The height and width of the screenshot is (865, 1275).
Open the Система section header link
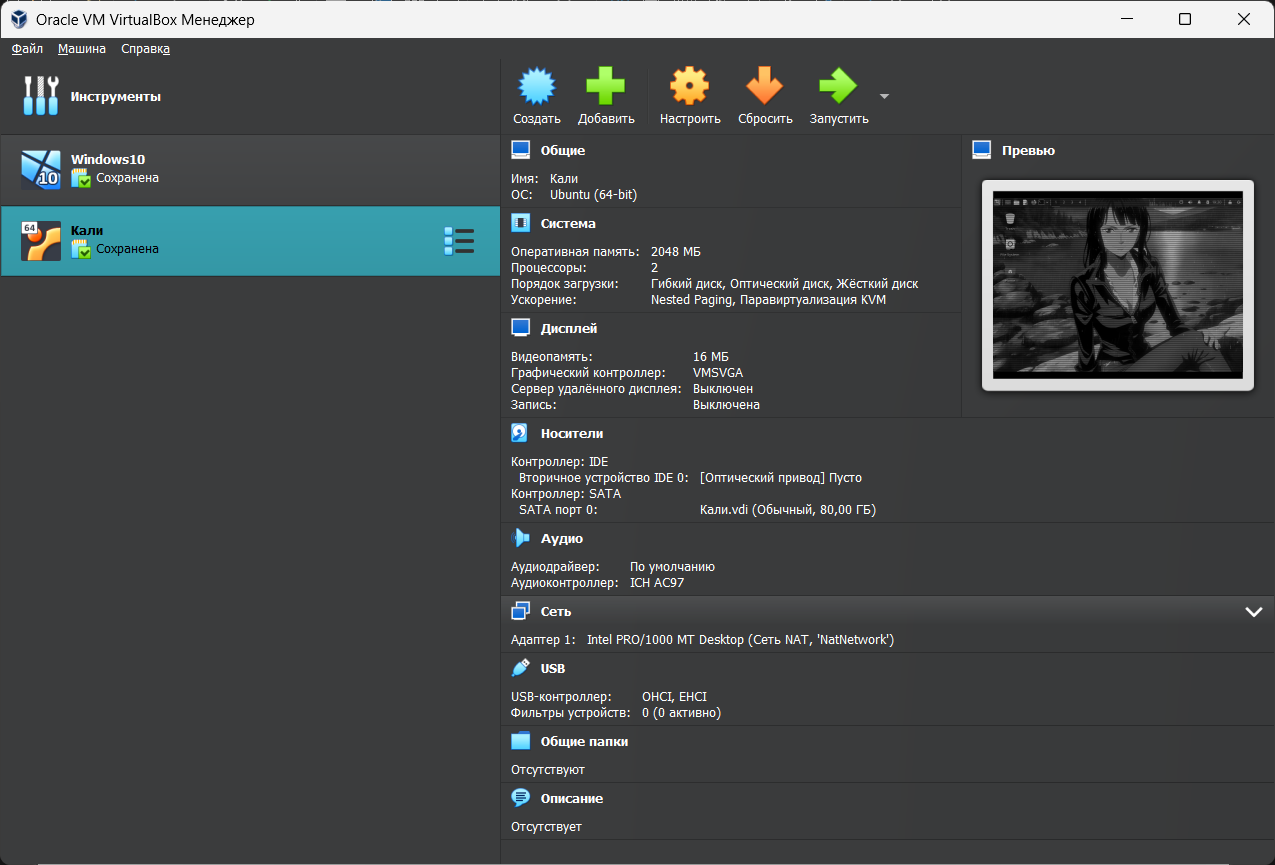click(x=568, y=223)
